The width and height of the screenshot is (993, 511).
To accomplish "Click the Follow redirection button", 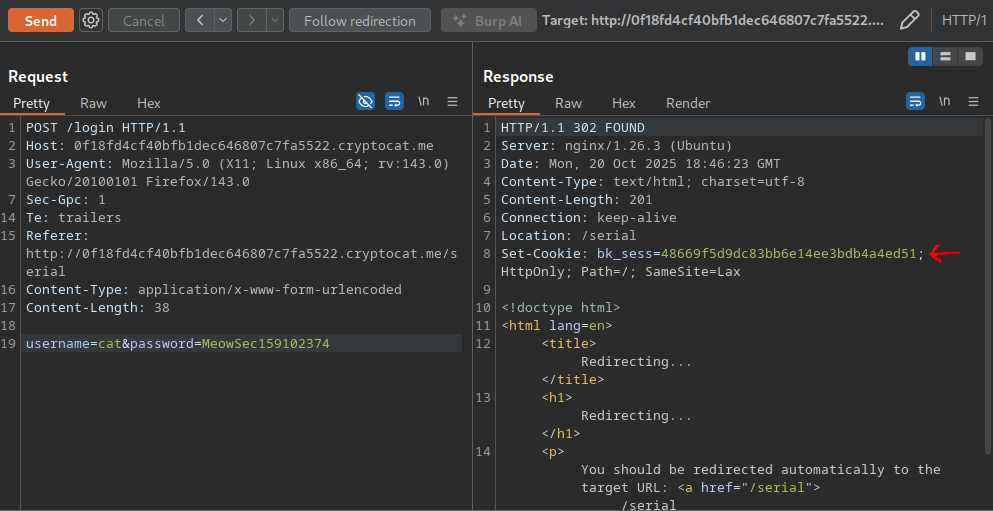I will [x=359, y=20].
